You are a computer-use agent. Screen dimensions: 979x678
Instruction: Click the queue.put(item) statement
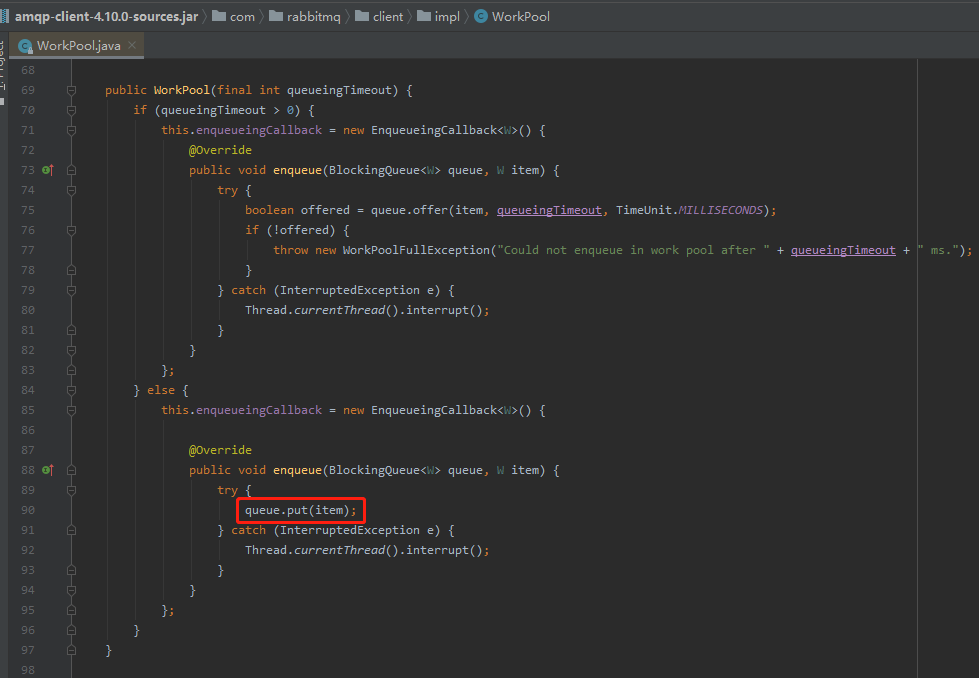point(300,510)
